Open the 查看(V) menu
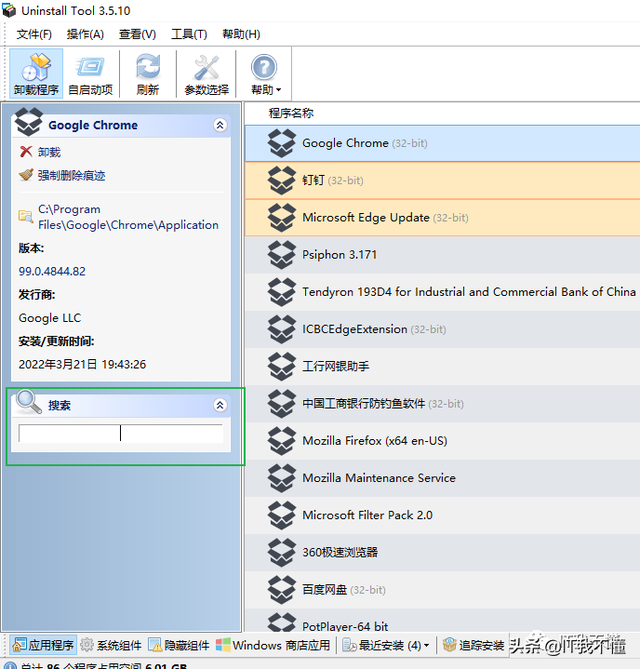Viewport: 640px width, 669px height. coord(137,34)
